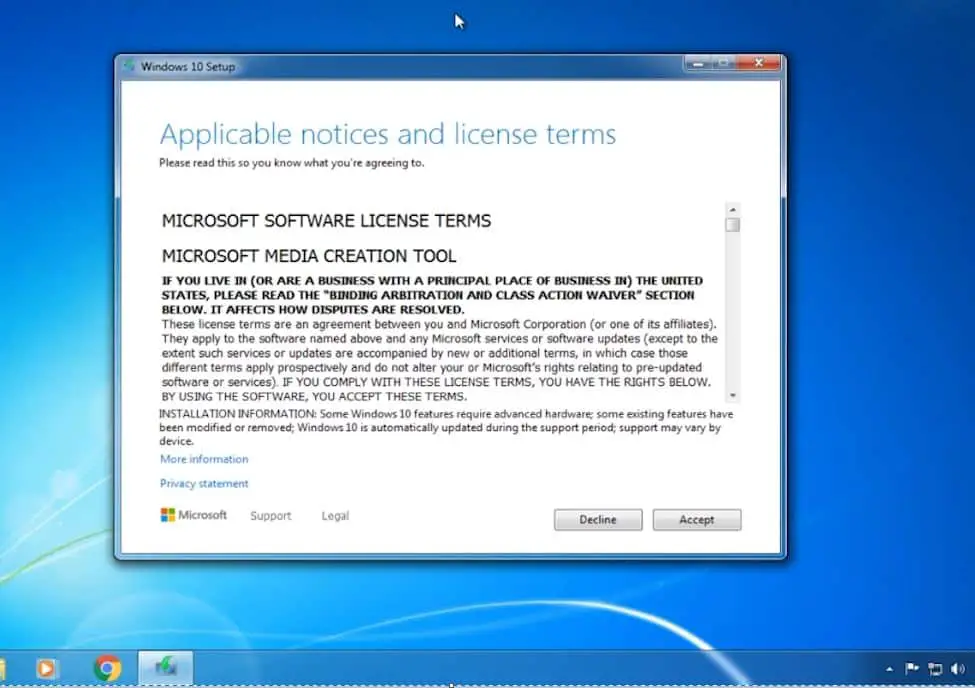The image size is (975, 688).
Task: Click the license terms scrollbar thumb
Action: tap(733, 225)
